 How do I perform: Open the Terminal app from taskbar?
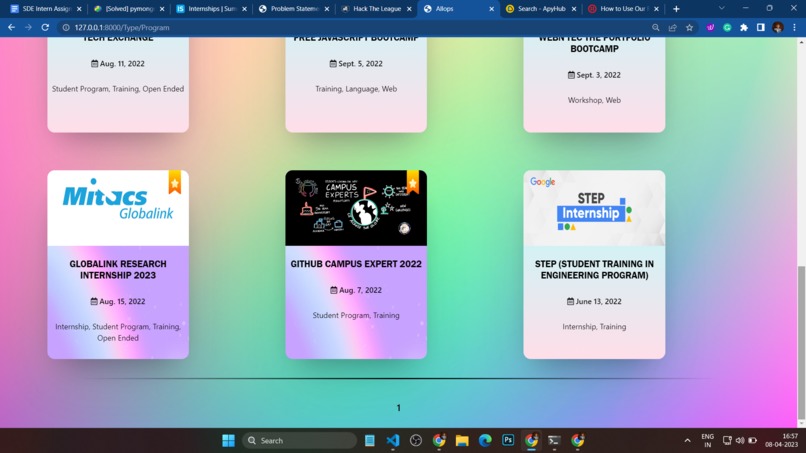coord(554,441)
